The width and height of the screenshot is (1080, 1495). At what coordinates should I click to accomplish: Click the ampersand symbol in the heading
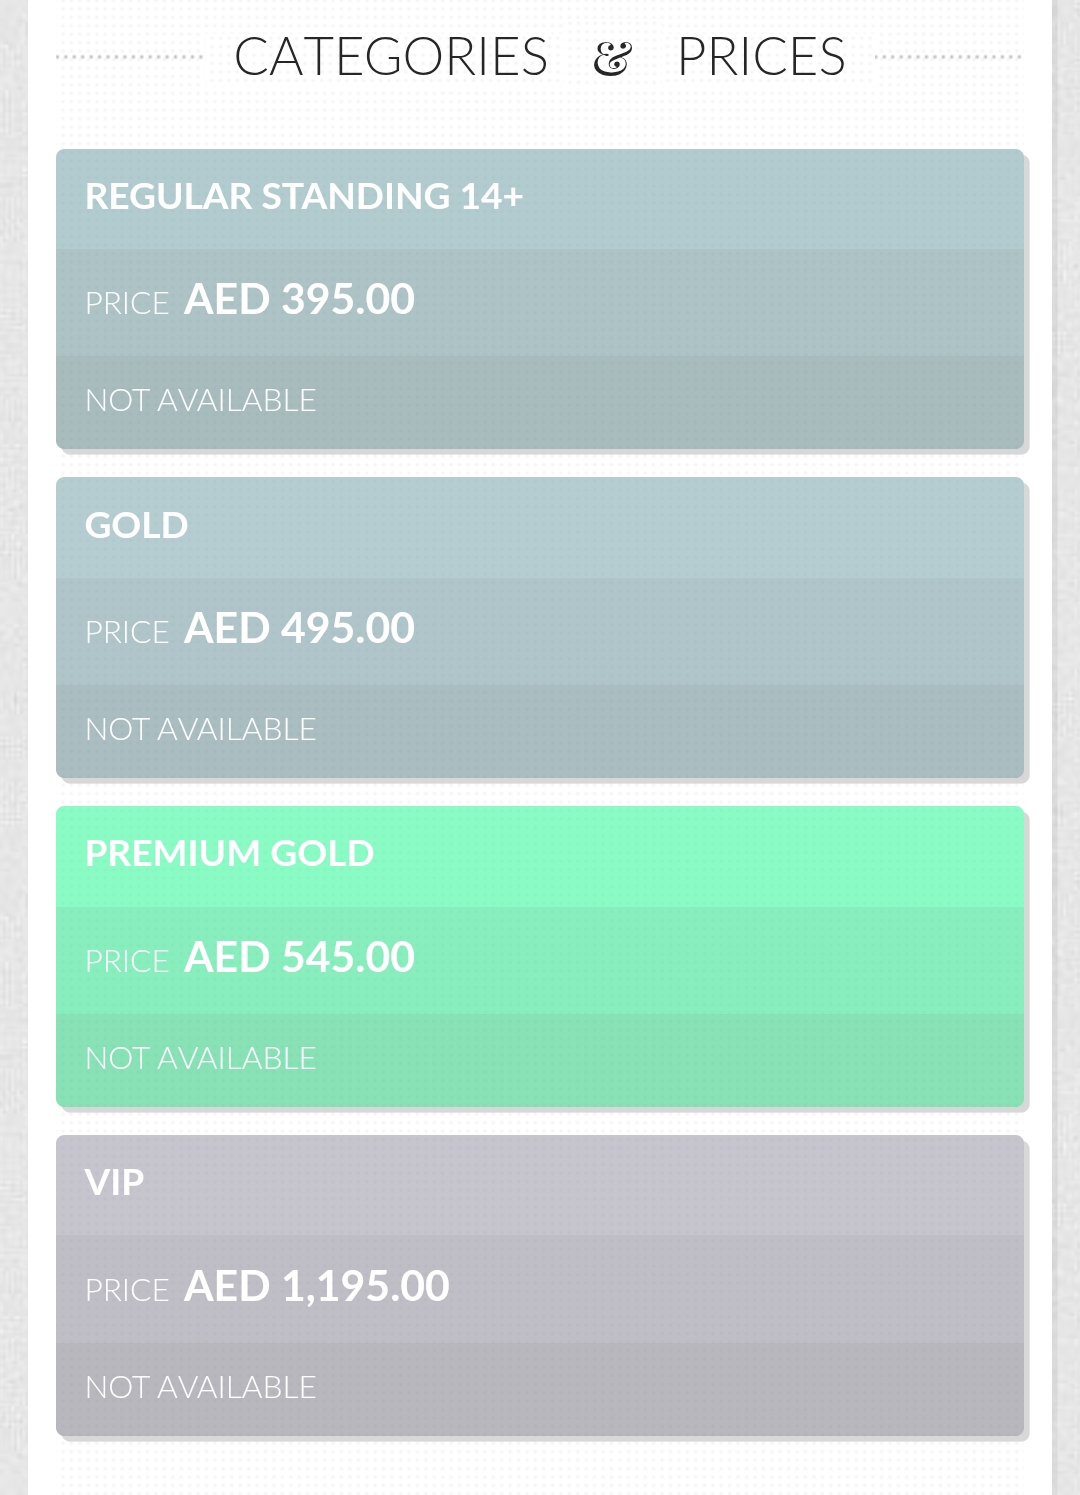(x=612, y=59)
